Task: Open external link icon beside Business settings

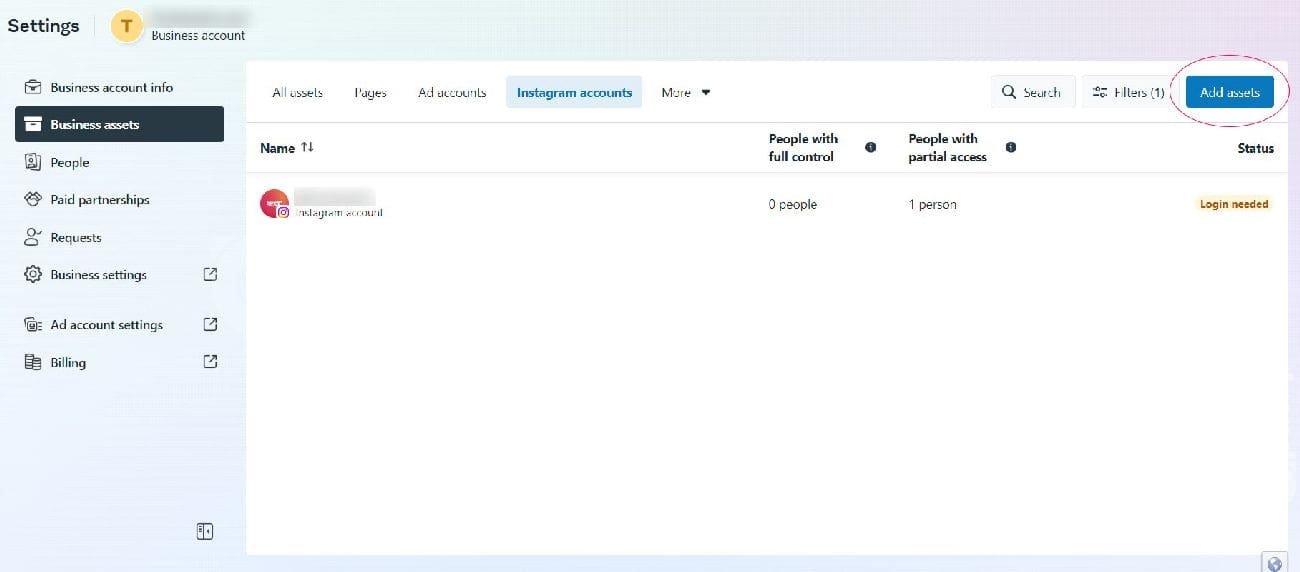Action: click(x=210, y=274)
